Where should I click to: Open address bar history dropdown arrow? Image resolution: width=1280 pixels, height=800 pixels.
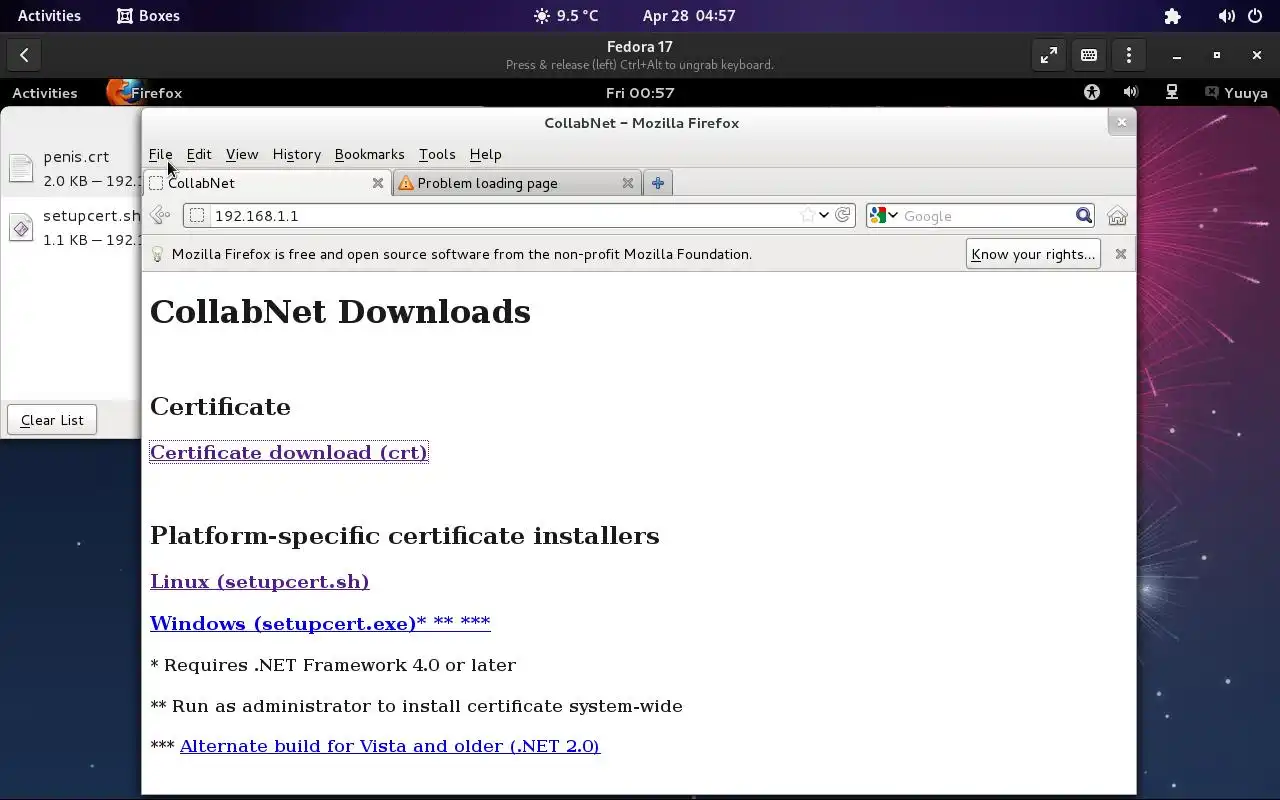click(824, 215)
